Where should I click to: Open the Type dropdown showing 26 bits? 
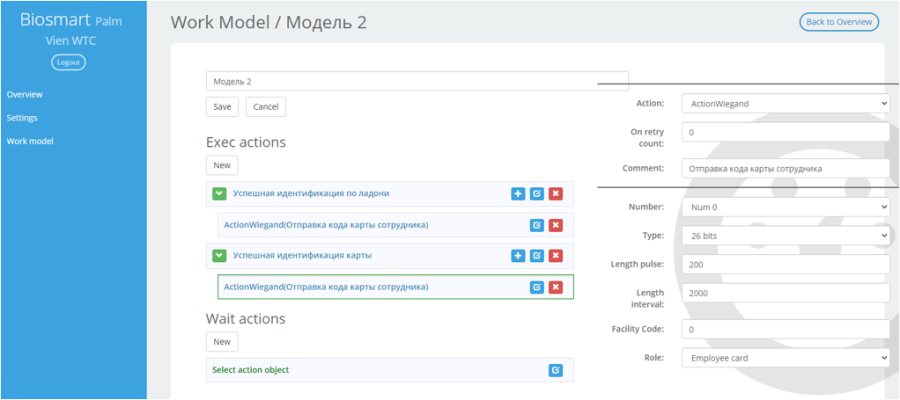coord(786,235)
